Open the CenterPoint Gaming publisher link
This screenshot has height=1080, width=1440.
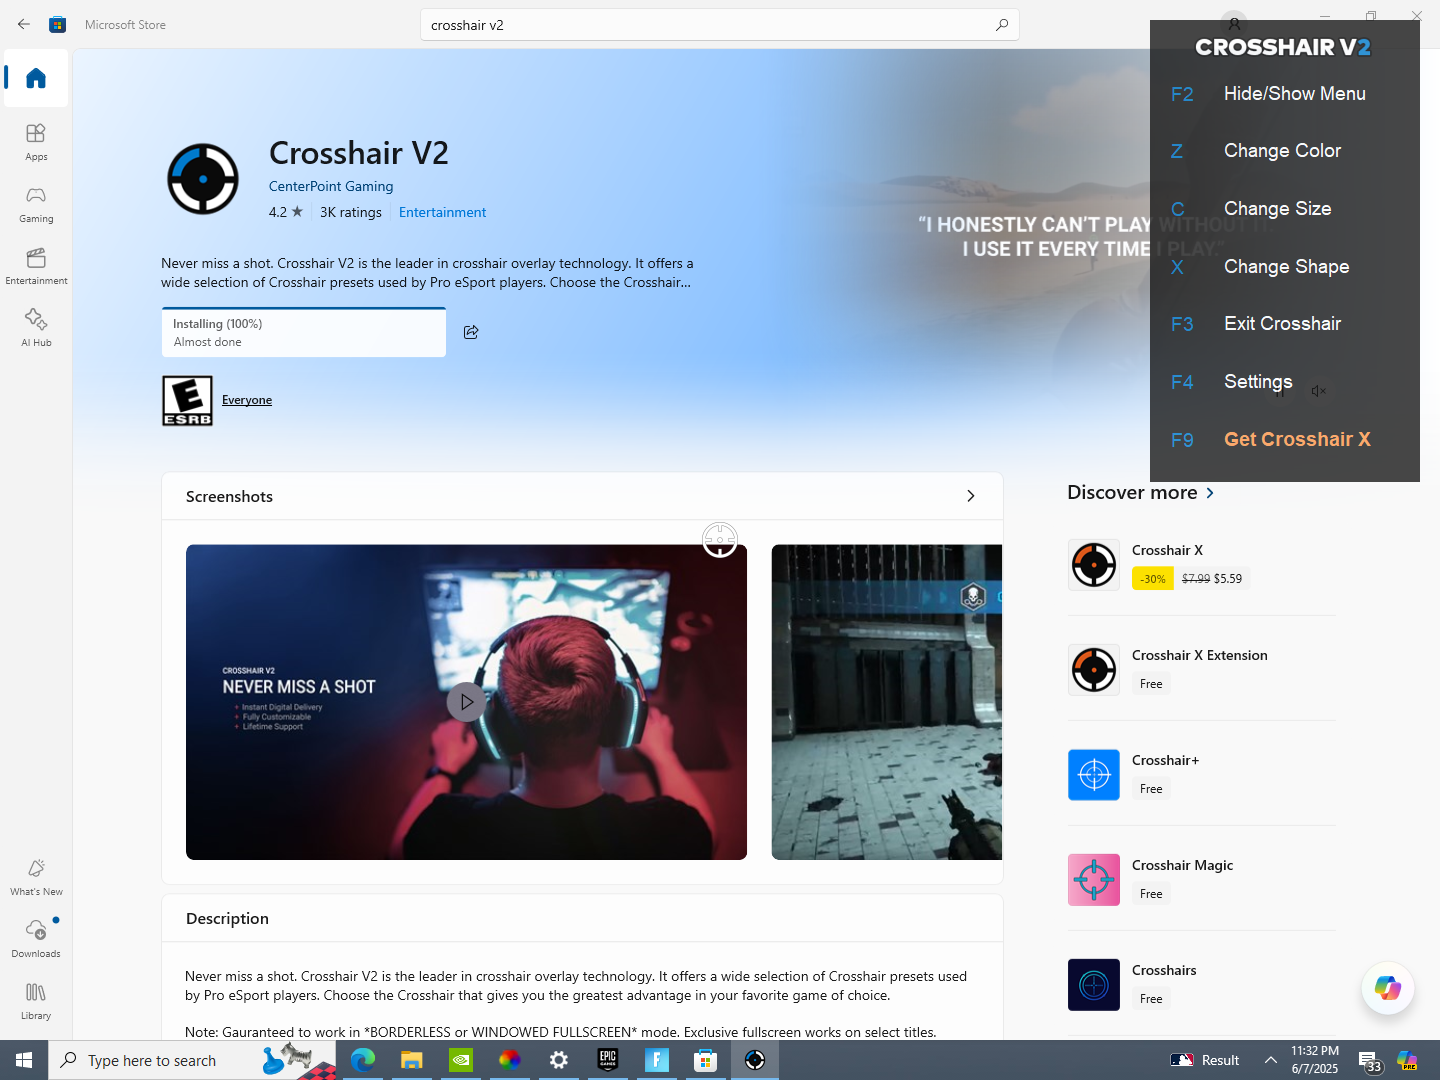pyautogui.click(x=331, y=186)
